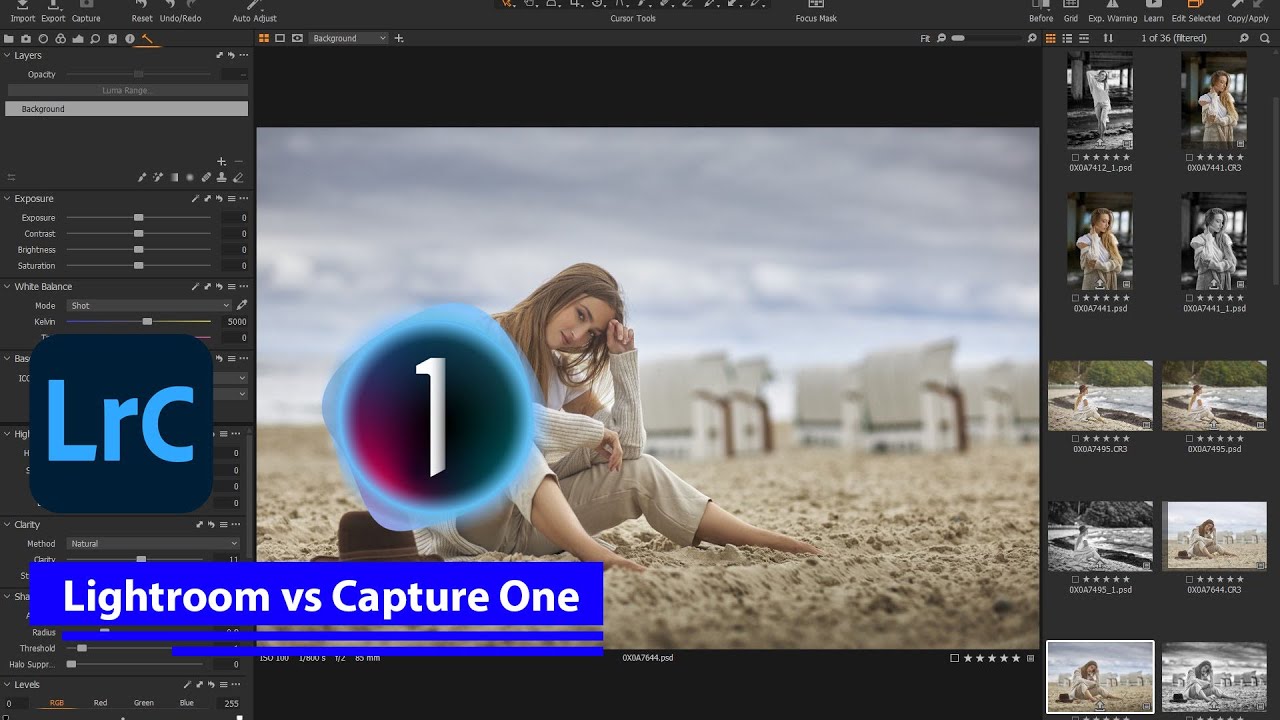Switch viewer to single-view mode
This screenshot has width=1280, height=720.
click(281, 38)
